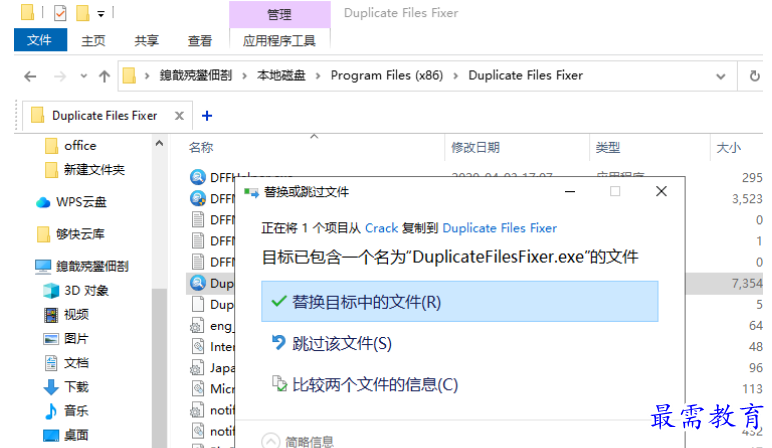Click 本地磁盘 in the address path
Screen dimensions: 772x448
281,75
